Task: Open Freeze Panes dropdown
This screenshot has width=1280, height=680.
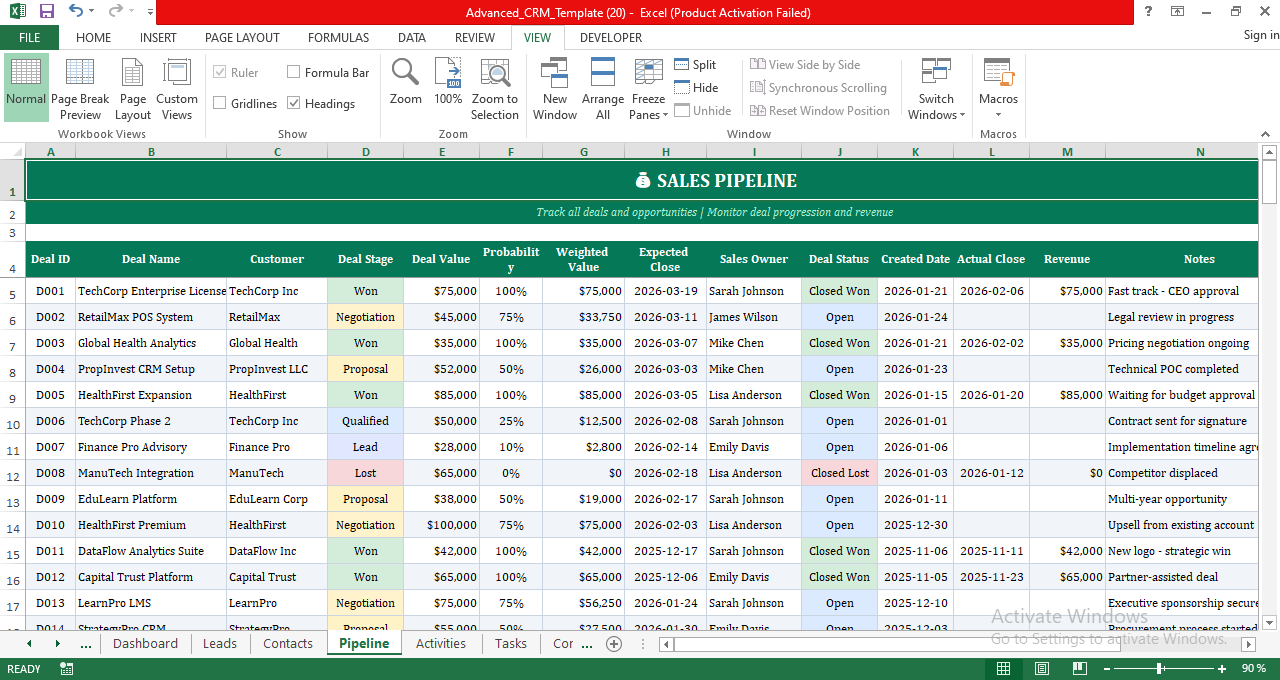Action: point(648,88)
